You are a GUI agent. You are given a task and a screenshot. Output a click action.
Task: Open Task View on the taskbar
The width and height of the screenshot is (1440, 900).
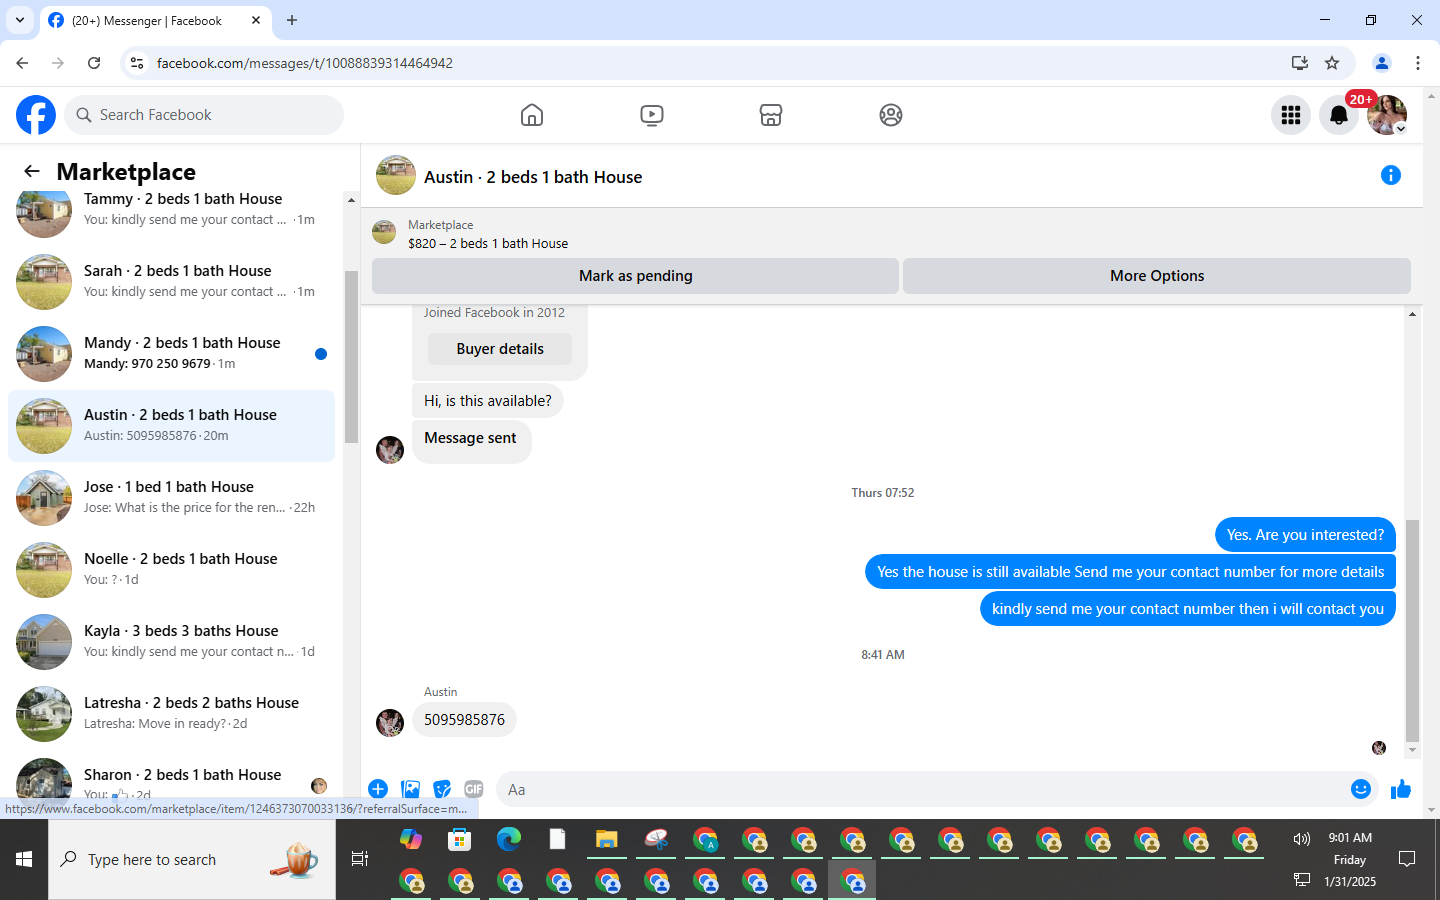[x=360, y=859]
